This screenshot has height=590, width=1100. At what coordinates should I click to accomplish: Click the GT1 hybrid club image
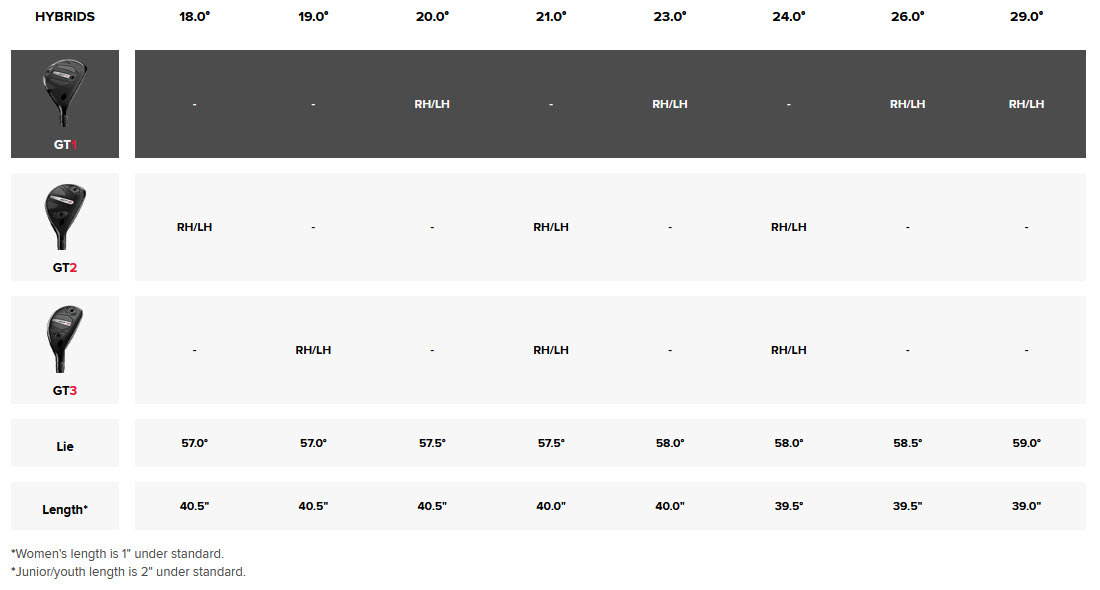point(64,93)
